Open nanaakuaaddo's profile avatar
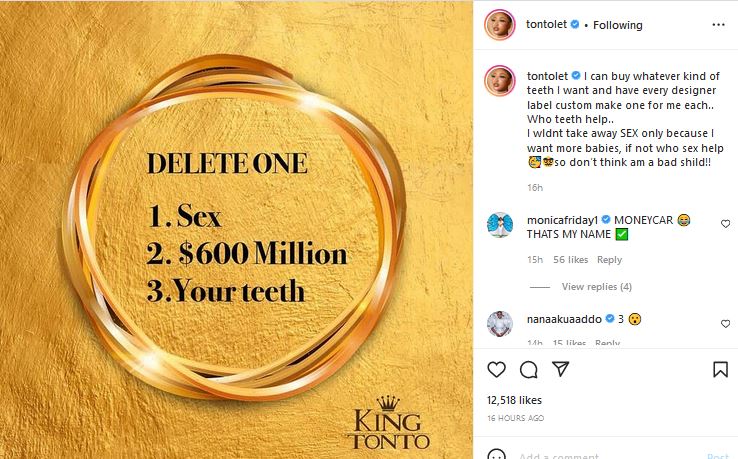This screenshot has height=459, width=738. [x=499, y=323]
